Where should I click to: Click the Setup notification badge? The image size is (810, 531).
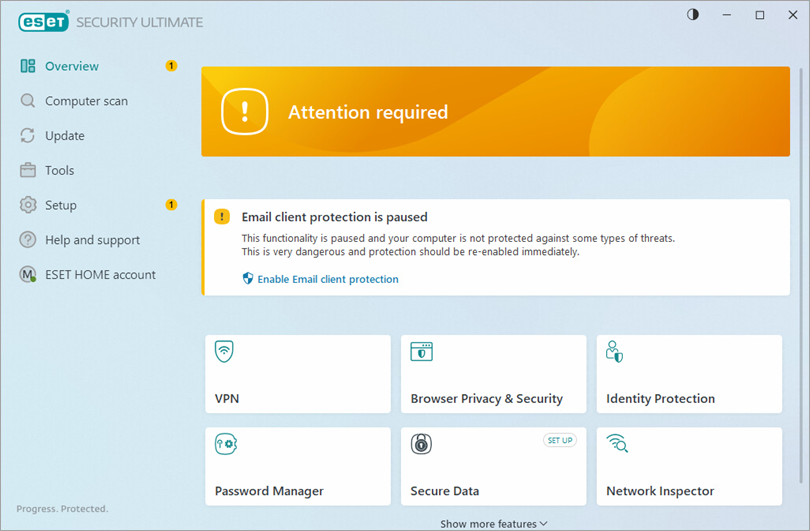[x=171, y=205]
